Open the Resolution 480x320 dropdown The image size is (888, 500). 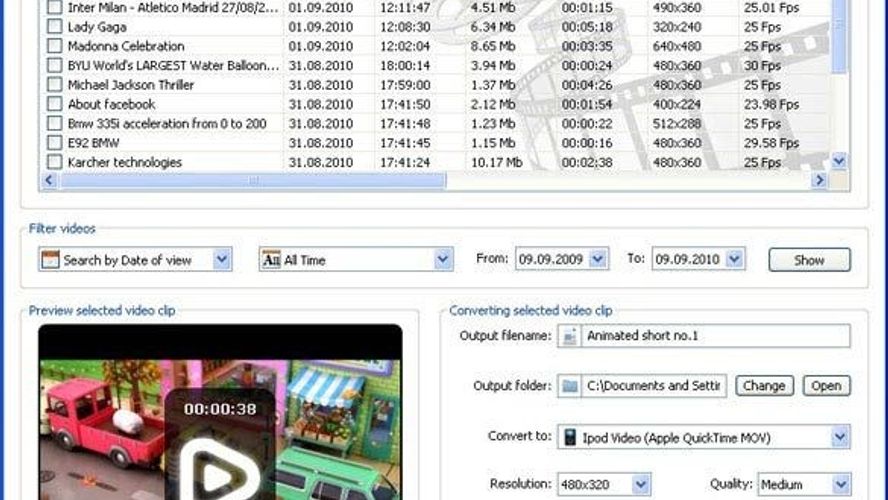[x=641, y=484]
